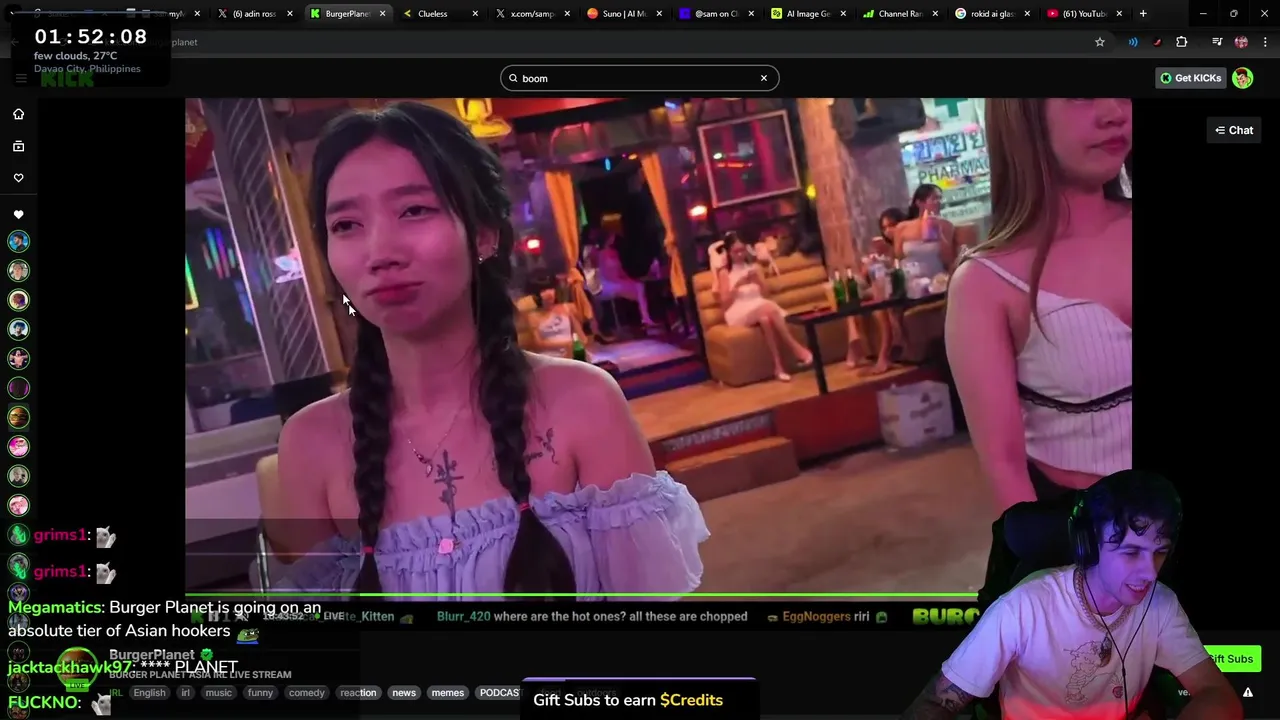Open the Kick user avatar menu
The height and width of the screenshot is (720, 1280).
pyautogui.click(x=1243, y=78)
